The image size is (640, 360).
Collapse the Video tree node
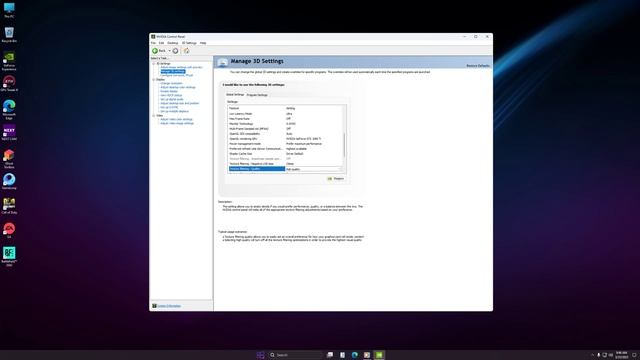coord(154,116)
